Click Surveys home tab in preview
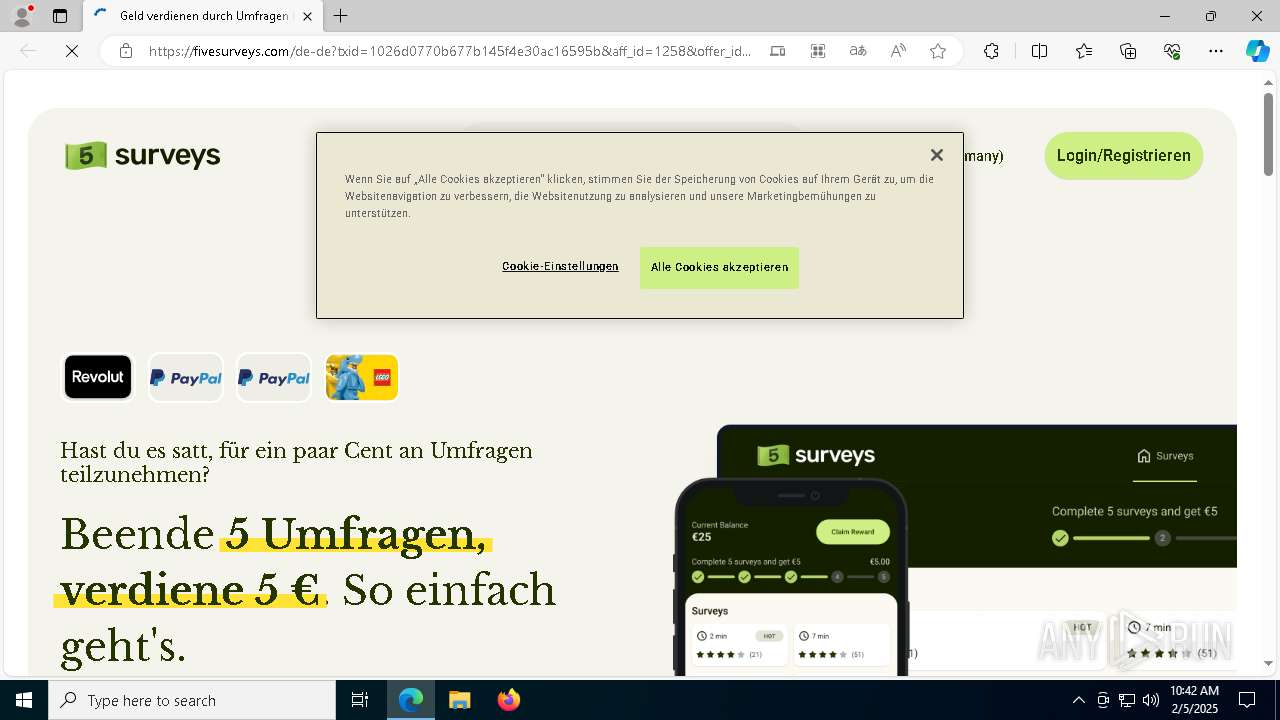Viewport: 1280px width, 720px height. [x=1165, y=456]
